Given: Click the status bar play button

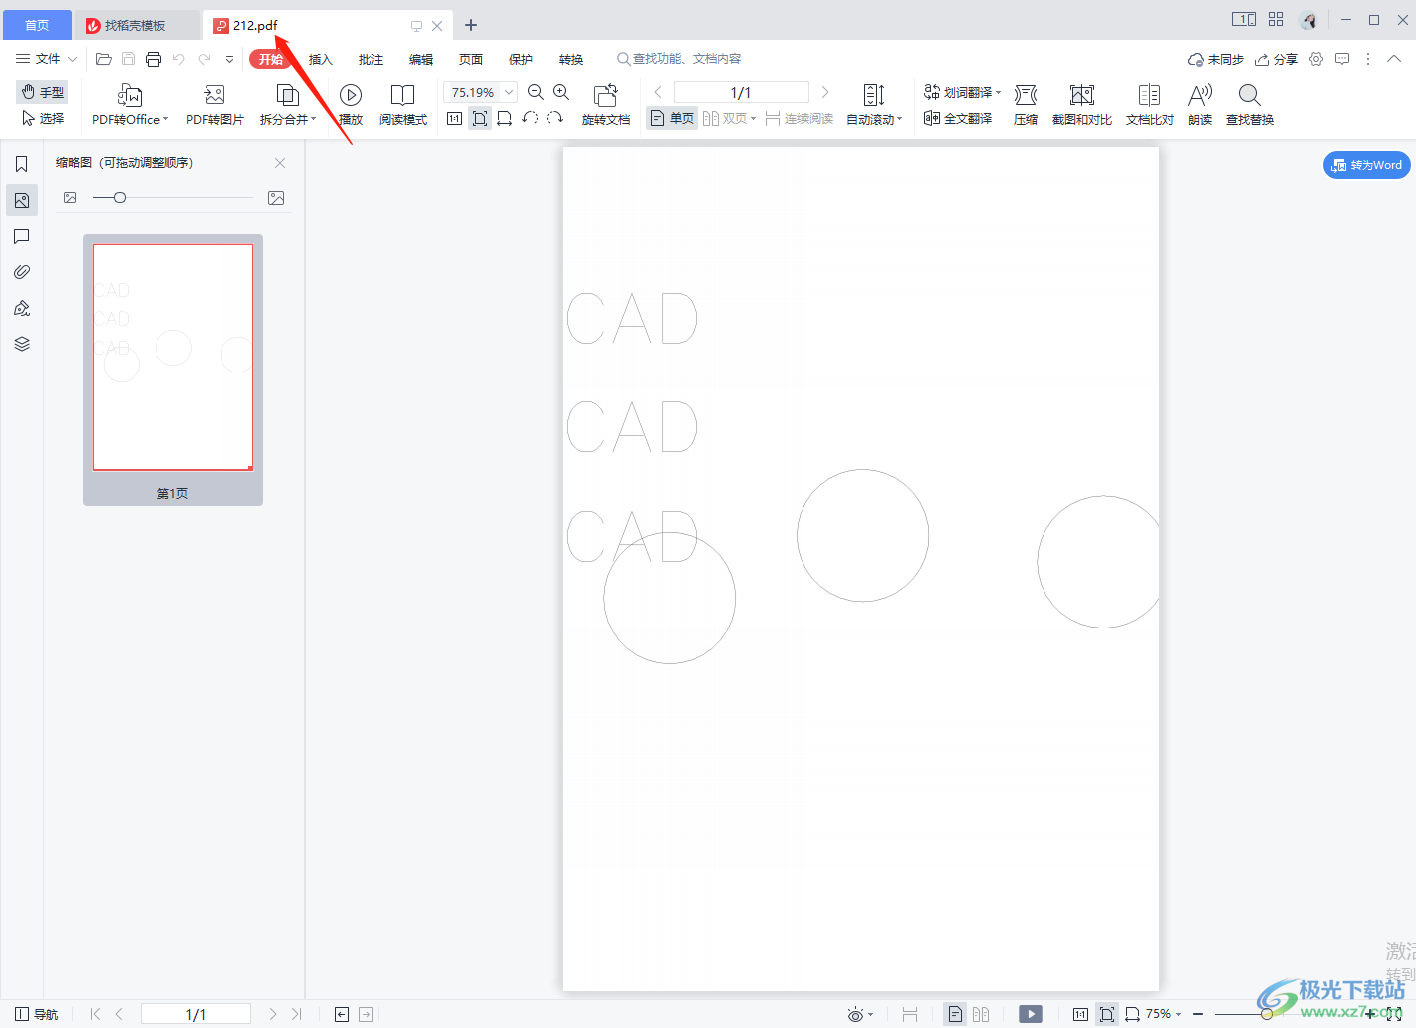Looking at the screenshot, I should [x=1031, y=1014].
